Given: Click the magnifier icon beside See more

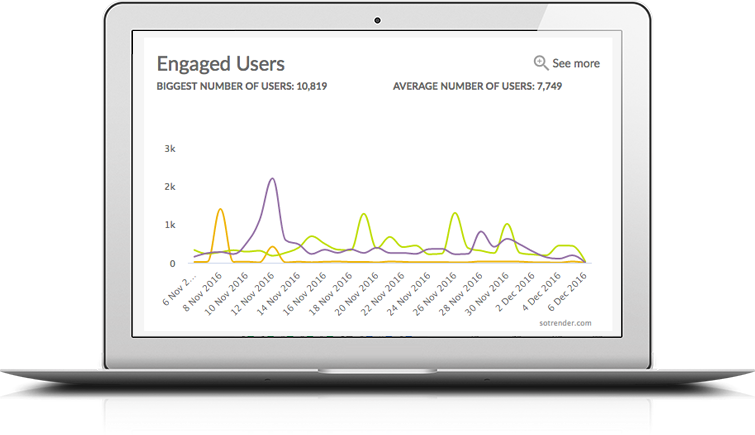Looking at the screenshot, I should click(541, 63).
